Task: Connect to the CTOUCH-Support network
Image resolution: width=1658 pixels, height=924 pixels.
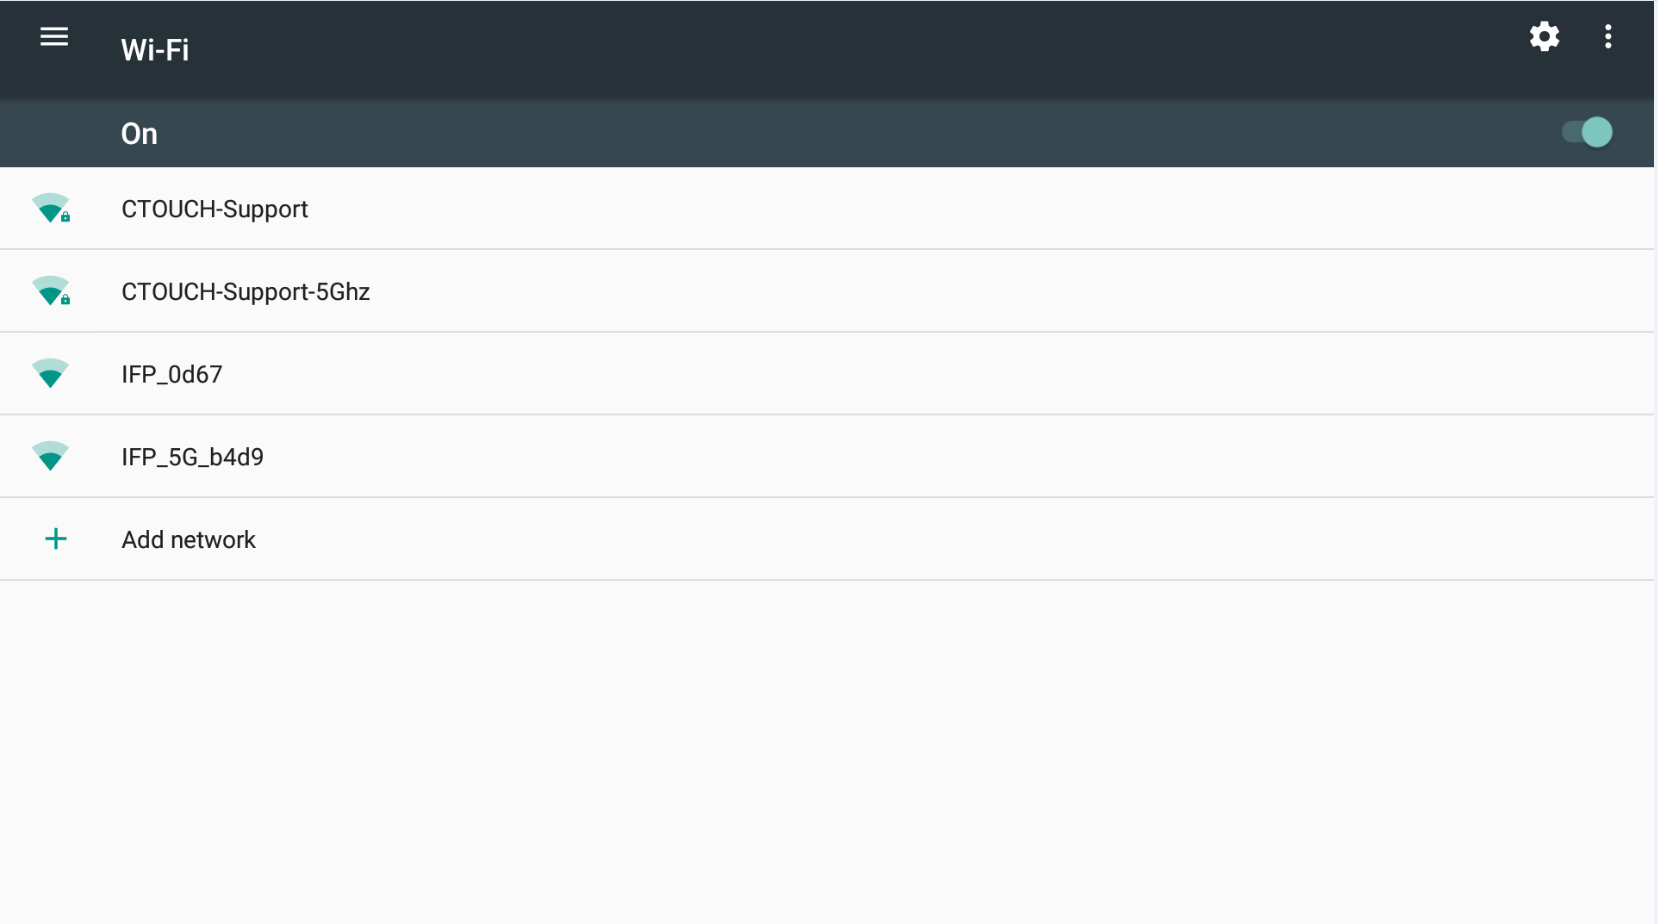Action: [214, 209]
